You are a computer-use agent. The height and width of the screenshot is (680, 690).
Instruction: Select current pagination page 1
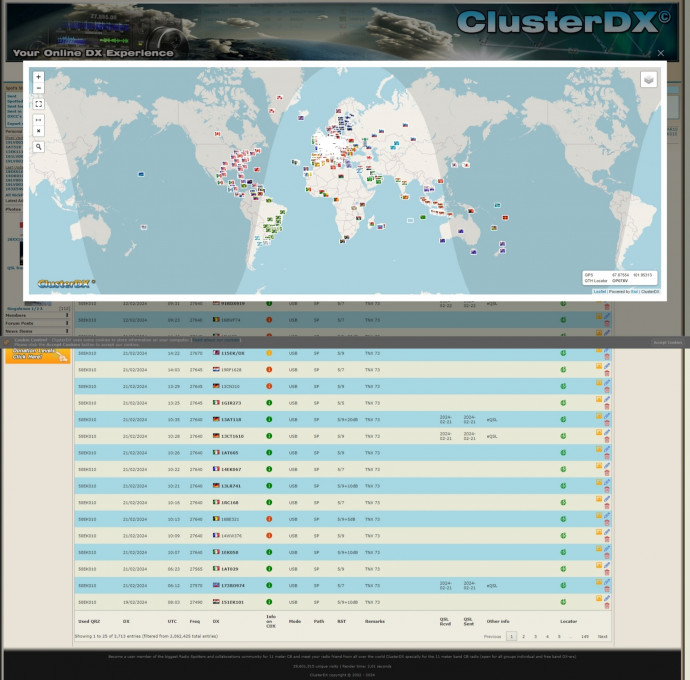tap(511, 636)
